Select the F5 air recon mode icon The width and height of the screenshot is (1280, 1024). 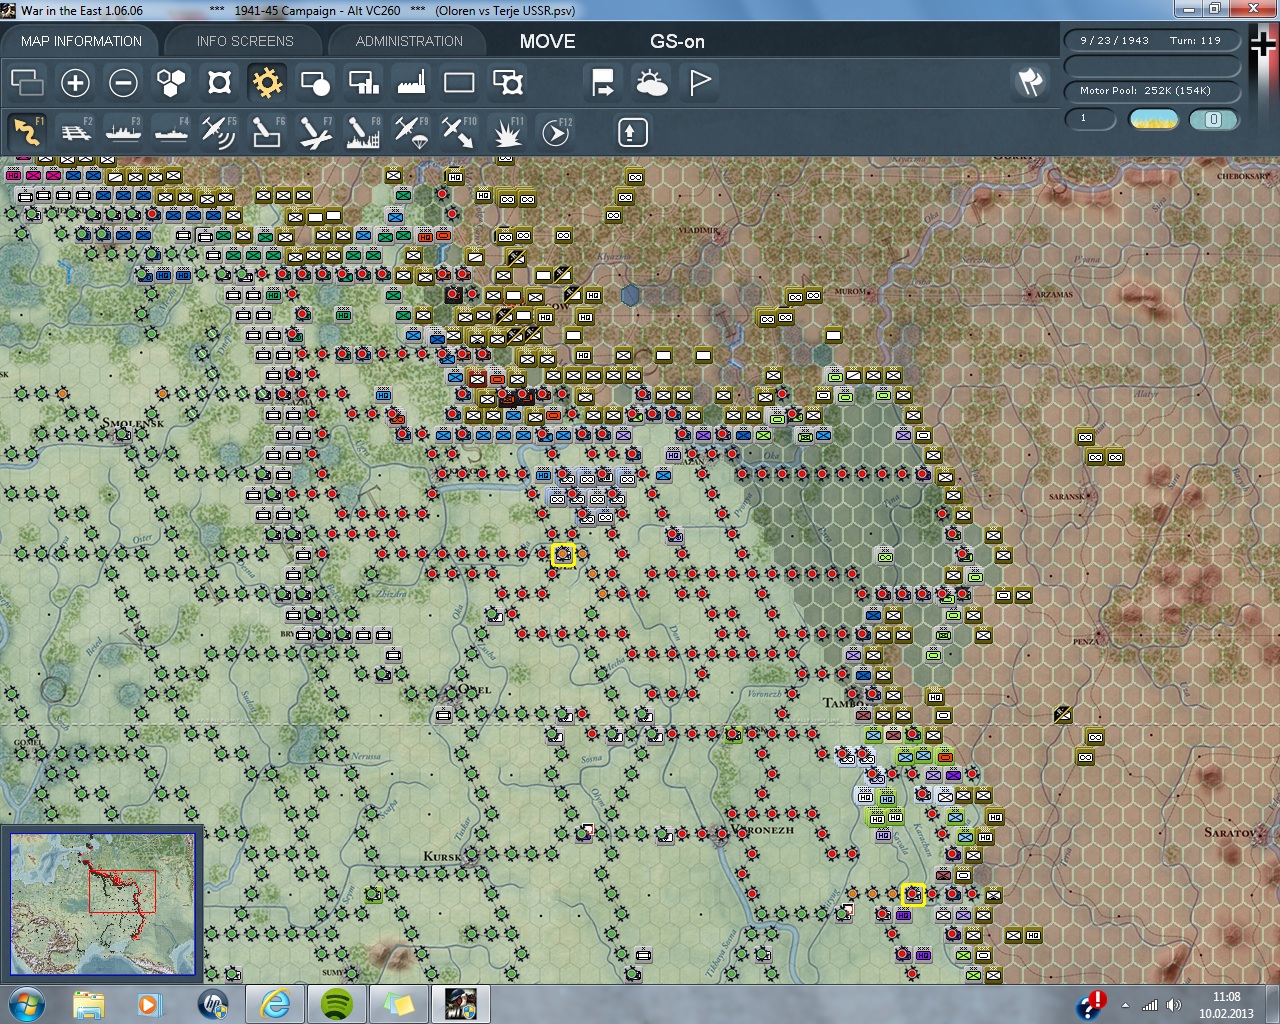tap(219, 132)
